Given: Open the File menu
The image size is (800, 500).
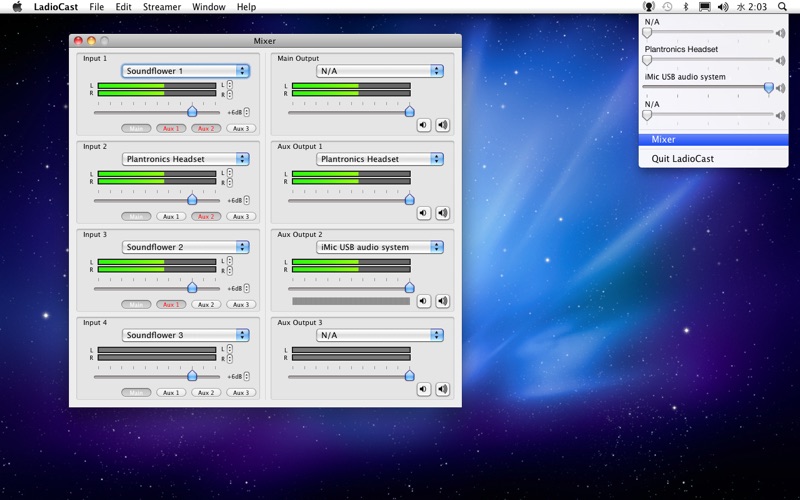Looking at the screenshot, I should pos(96,7).
